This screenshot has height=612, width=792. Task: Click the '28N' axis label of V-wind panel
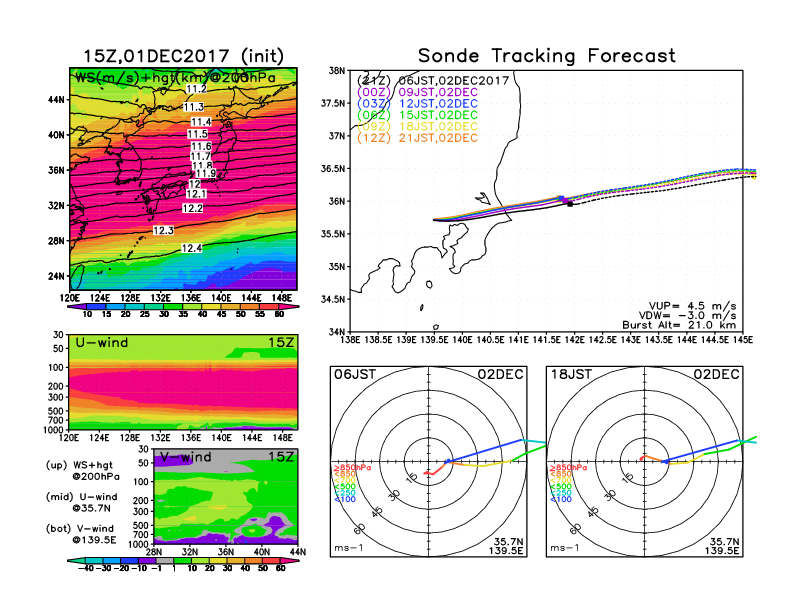point(154,552)
